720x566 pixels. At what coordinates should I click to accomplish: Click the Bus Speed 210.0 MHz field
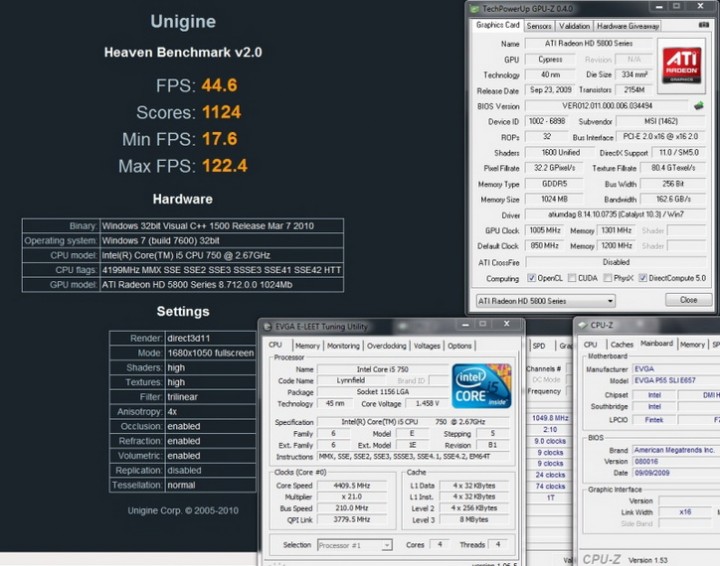351,508
